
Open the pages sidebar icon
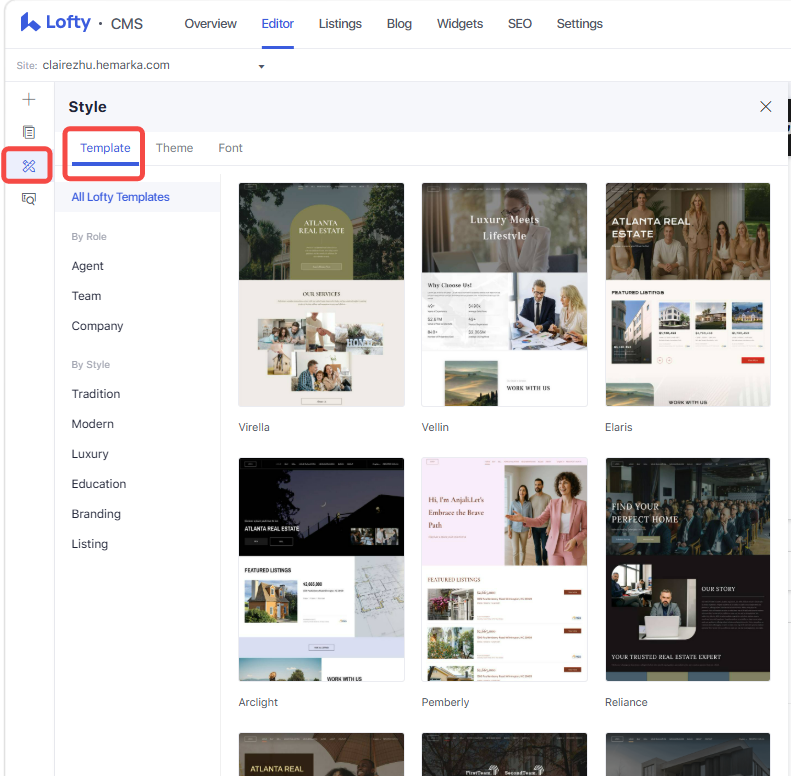(x=29, y=132)
